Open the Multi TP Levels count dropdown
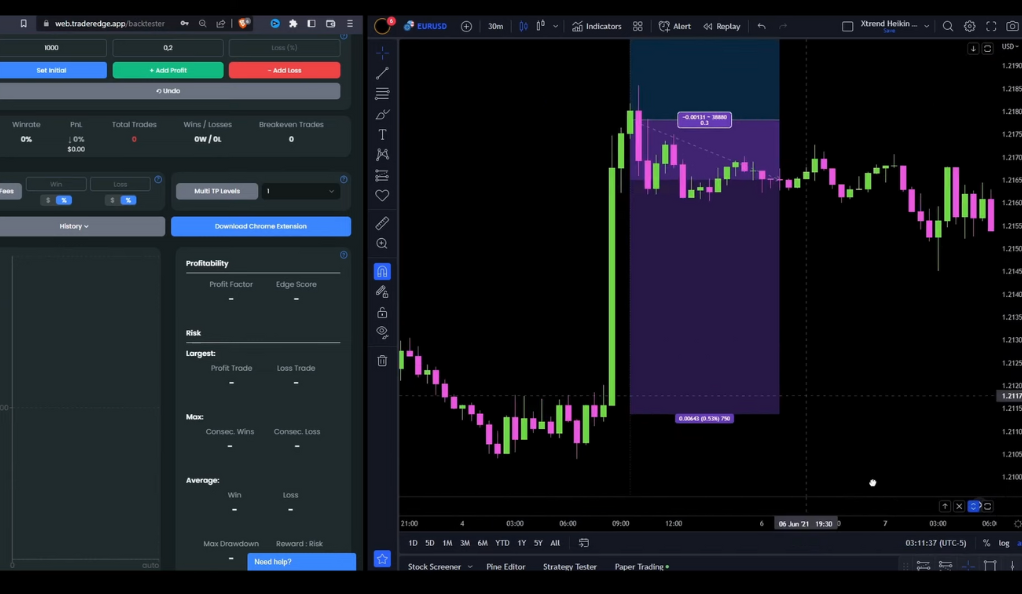The image size is (1022, 594). pyautogui.click(x=300, y=191)
